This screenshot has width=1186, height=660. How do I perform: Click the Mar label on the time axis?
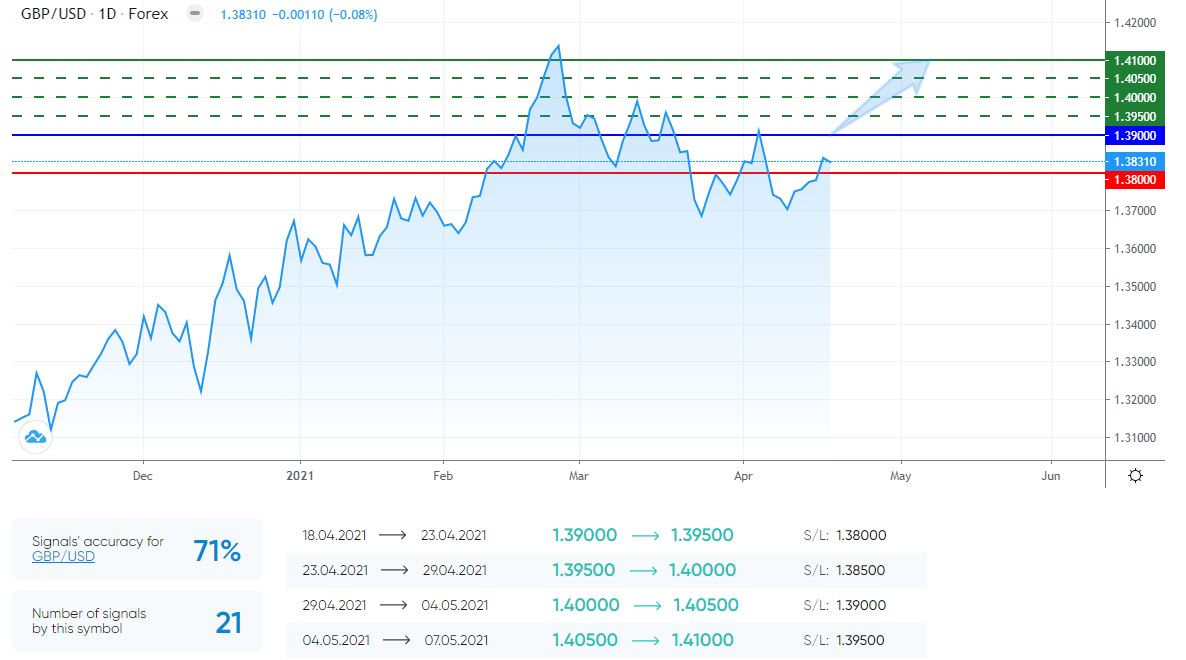point(578,477)
